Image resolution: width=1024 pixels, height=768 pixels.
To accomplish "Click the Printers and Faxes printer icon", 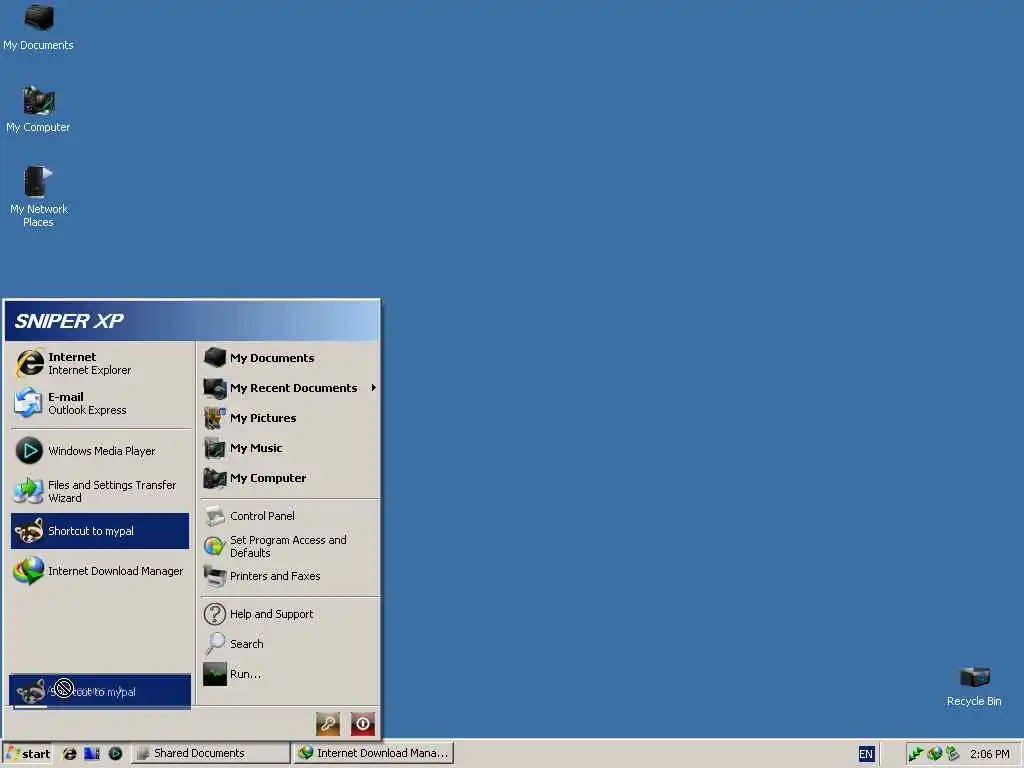I will (215, 576).
